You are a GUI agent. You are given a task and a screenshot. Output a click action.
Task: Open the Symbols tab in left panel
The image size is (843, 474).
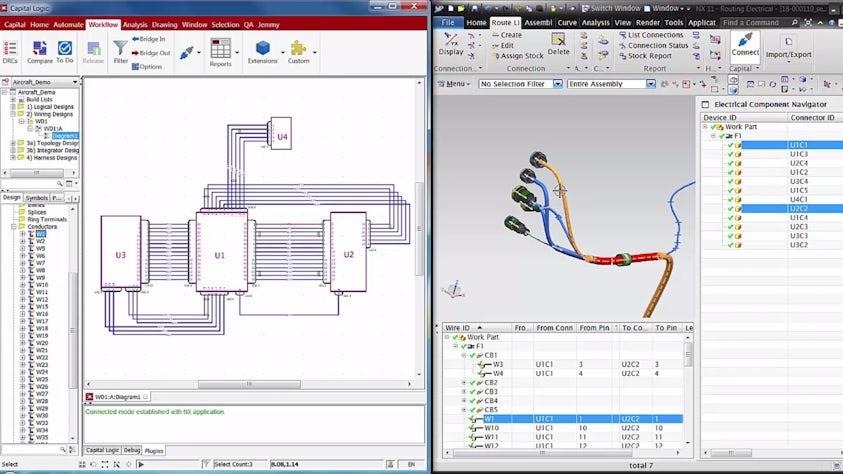point(36,198)
